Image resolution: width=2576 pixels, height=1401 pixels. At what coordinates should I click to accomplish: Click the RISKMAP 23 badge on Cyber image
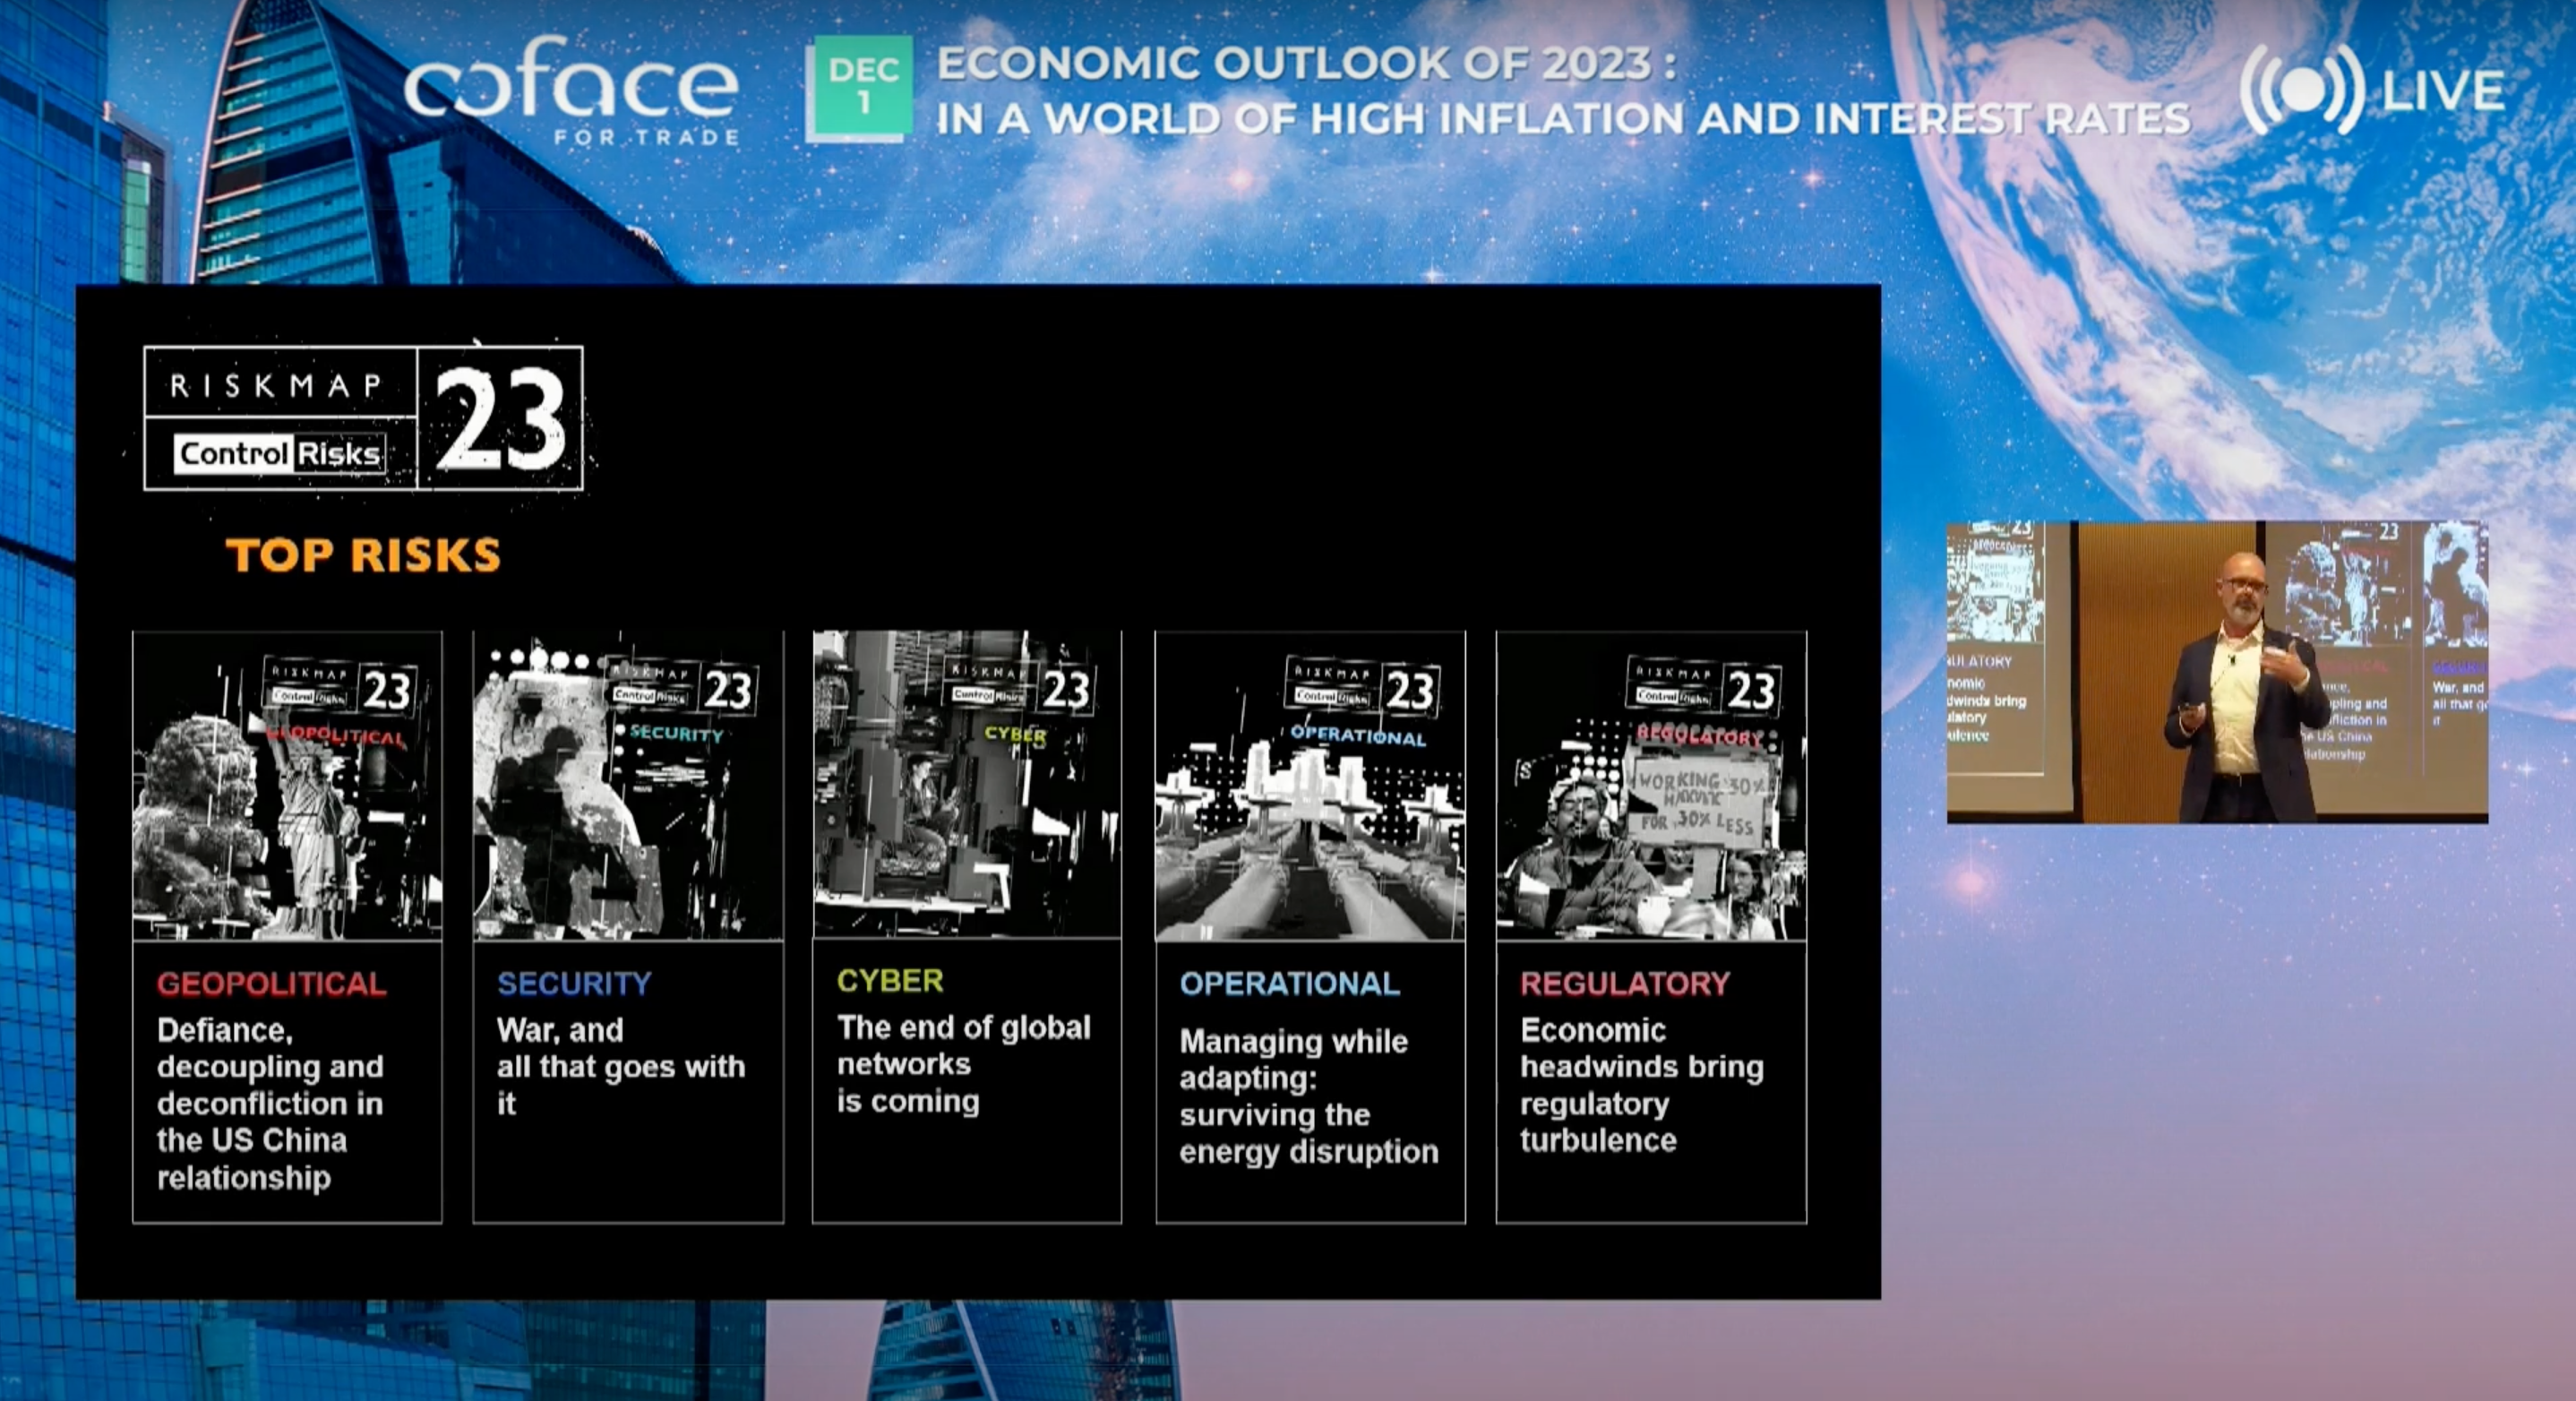click(x=1022, y=685)
